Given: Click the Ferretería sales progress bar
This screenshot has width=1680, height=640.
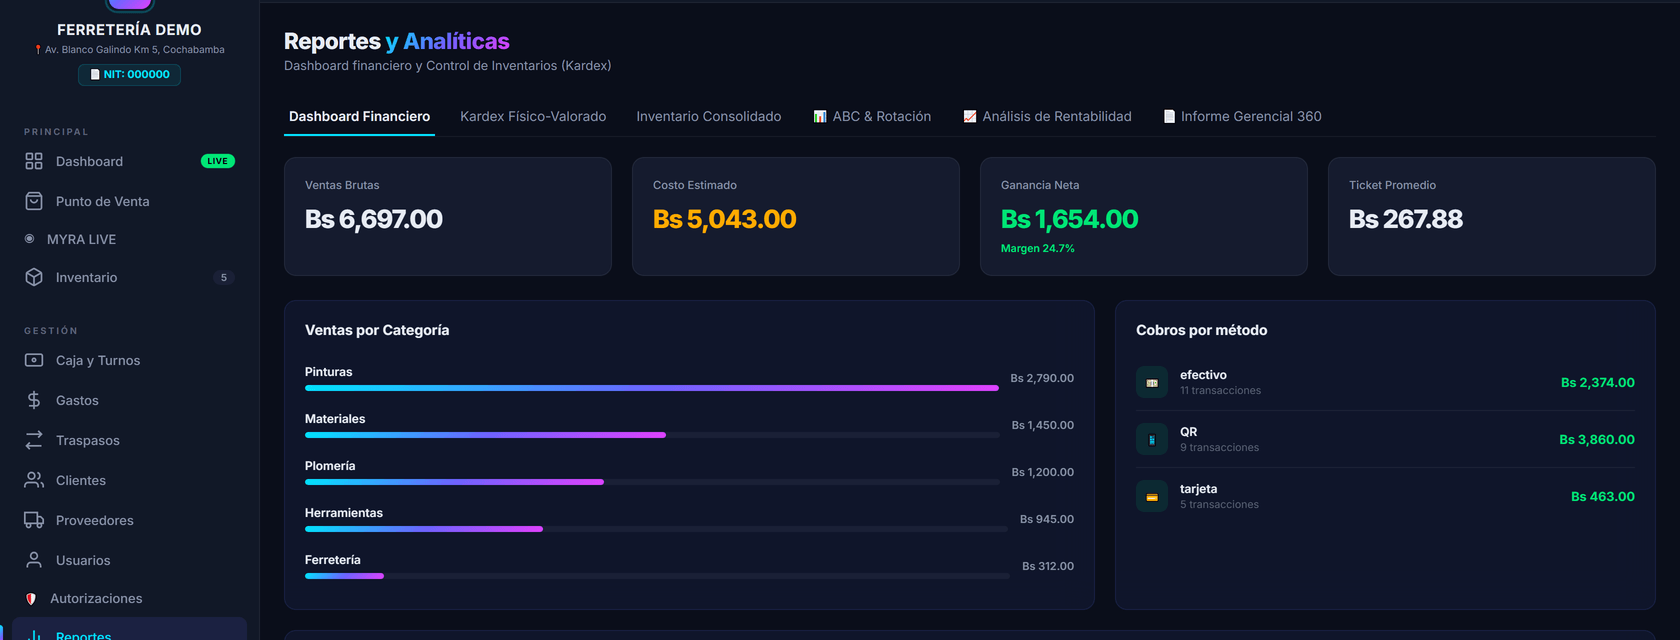Looking at the screenshot, I should click(x=657, y=576).
